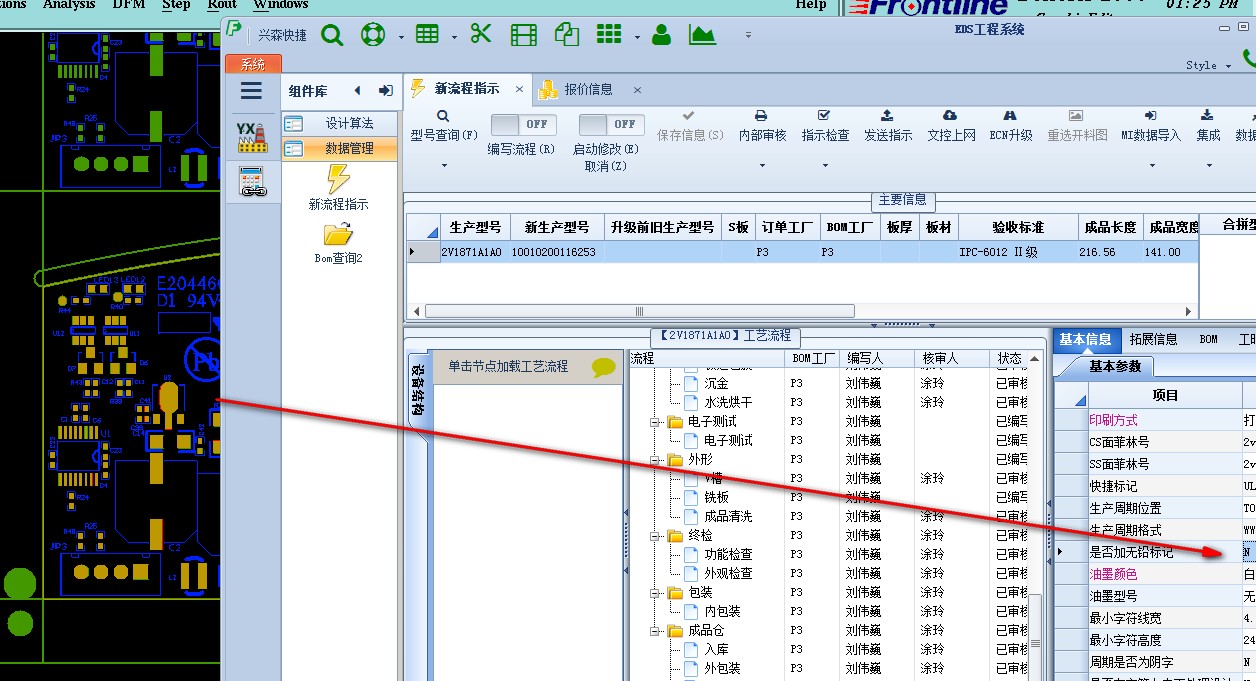This screenshot has width=1256, height=681.
Task: Click the green table grid icon
Action: pos(427,35)
